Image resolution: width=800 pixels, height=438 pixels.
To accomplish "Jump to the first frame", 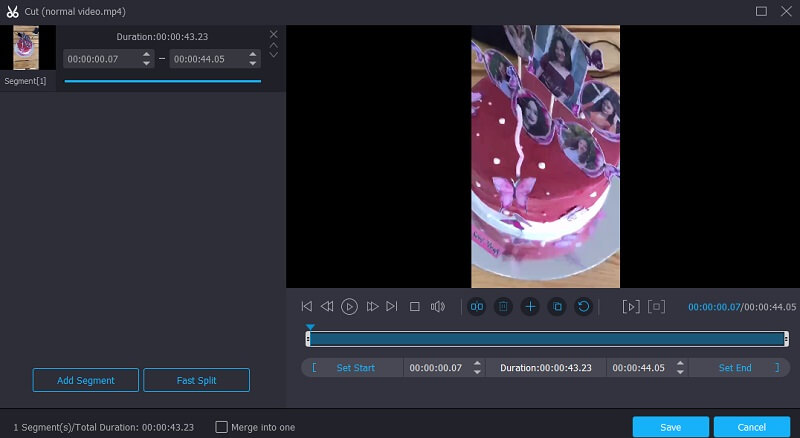I will coord(307,306).
